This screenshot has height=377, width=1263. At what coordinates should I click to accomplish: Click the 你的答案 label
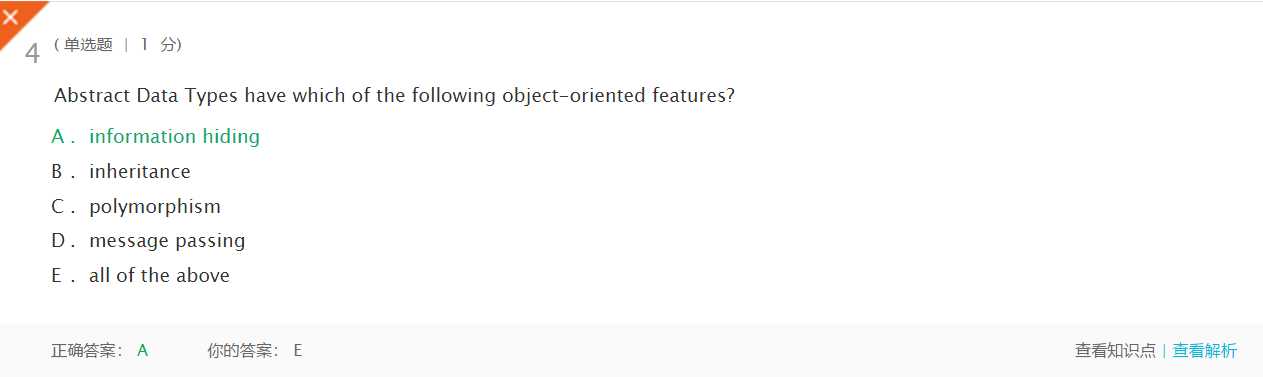pos(243,350)
